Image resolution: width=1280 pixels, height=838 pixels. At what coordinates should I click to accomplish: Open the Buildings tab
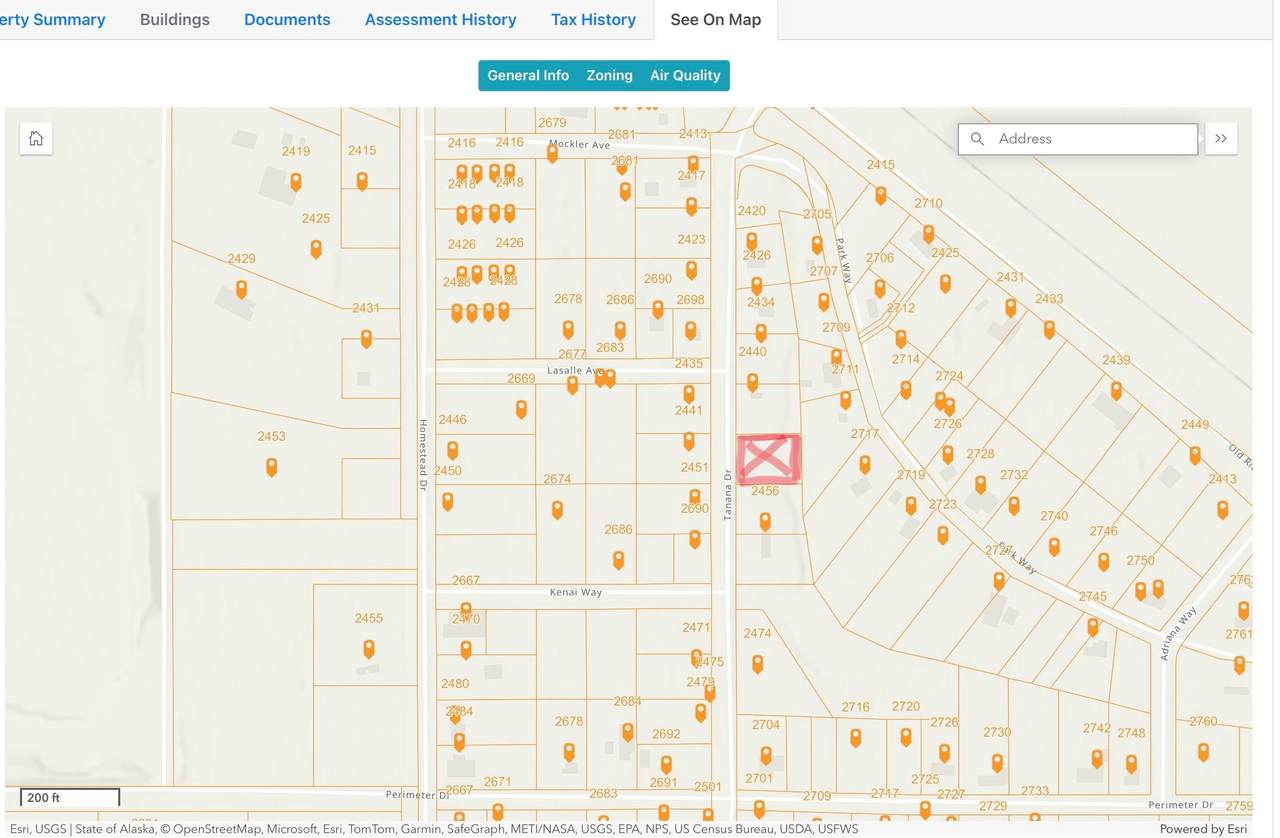click(175, 20)
